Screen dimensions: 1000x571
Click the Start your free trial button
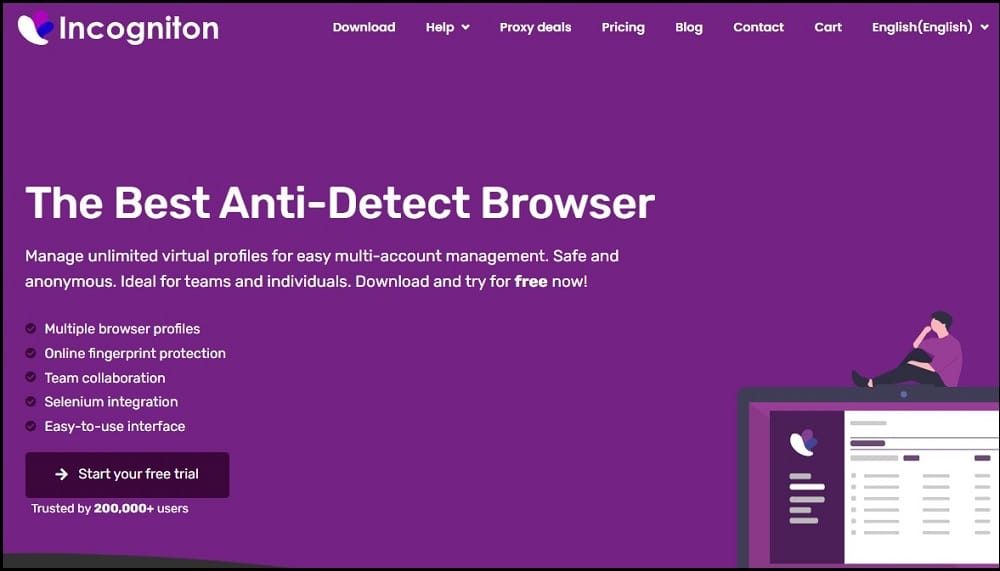(127, 475)
